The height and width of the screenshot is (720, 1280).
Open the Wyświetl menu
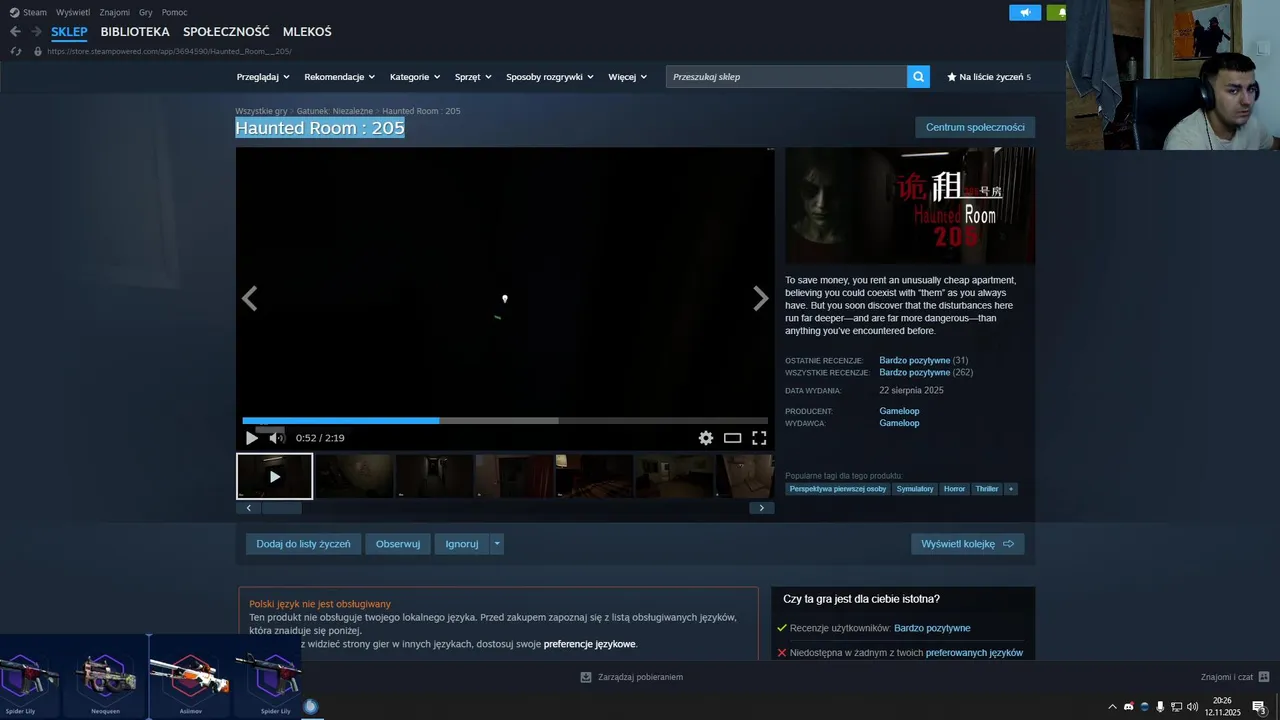click(72, 12)
